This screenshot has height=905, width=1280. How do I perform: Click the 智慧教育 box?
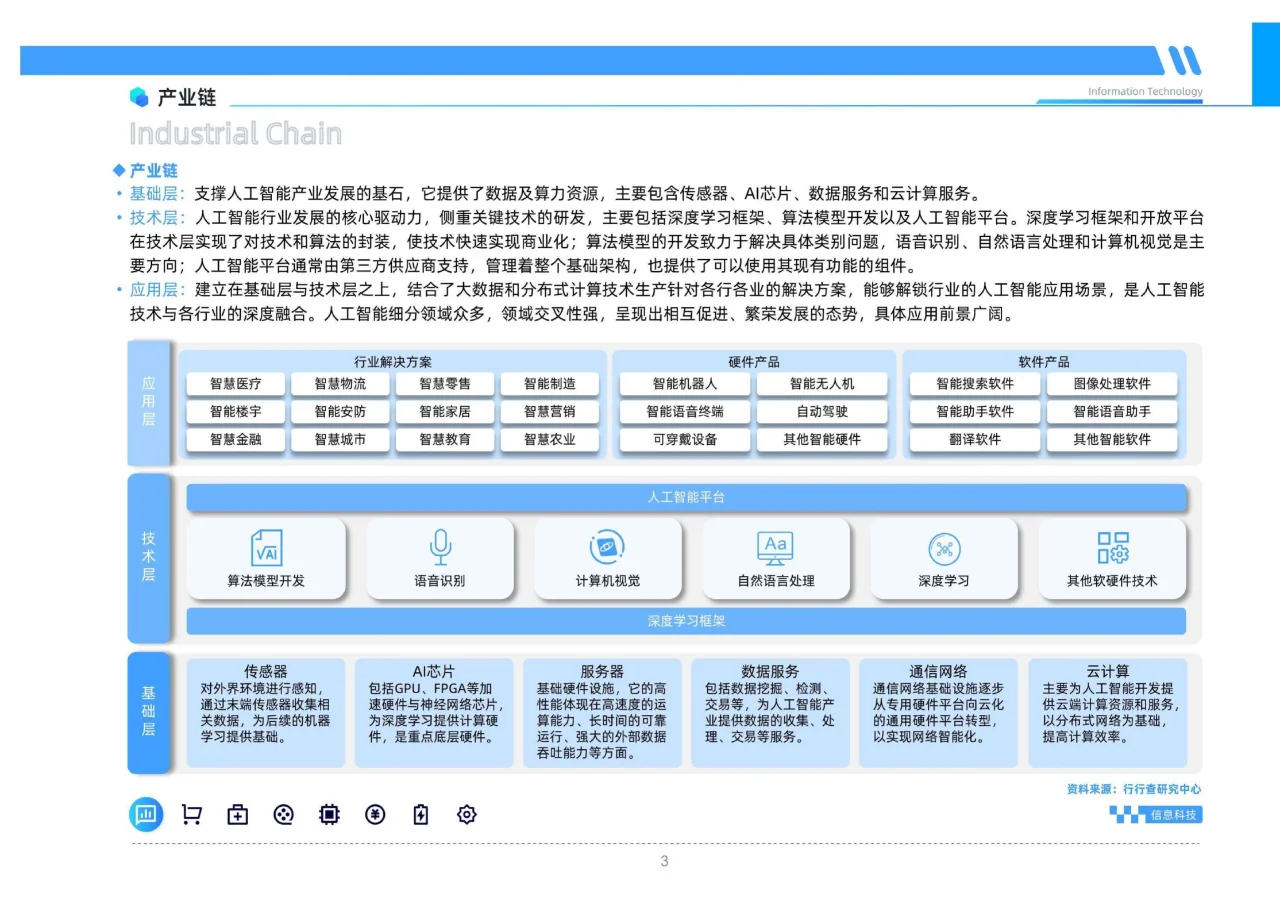pyautogui.click(x=445, y=440)
